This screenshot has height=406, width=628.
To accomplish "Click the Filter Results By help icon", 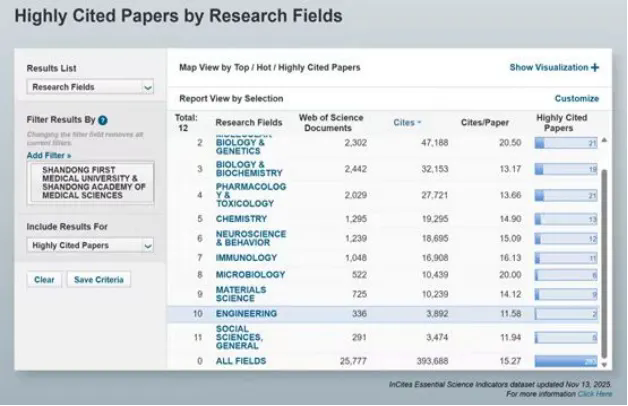I will [104, 121].
